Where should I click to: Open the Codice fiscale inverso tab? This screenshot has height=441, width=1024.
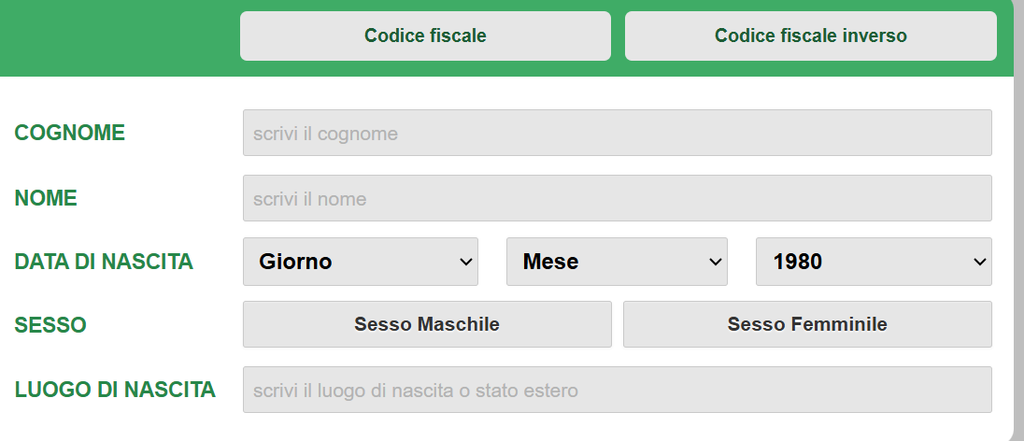tap(810, 36)
